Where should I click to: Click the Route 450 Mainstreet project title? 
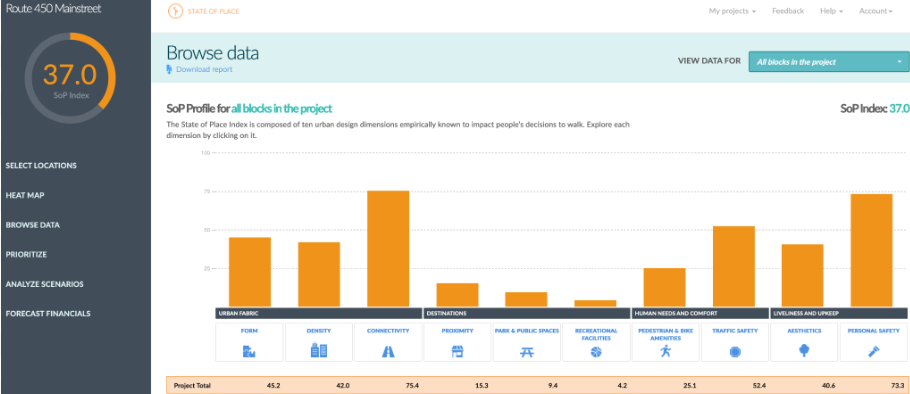pos(53,10)
